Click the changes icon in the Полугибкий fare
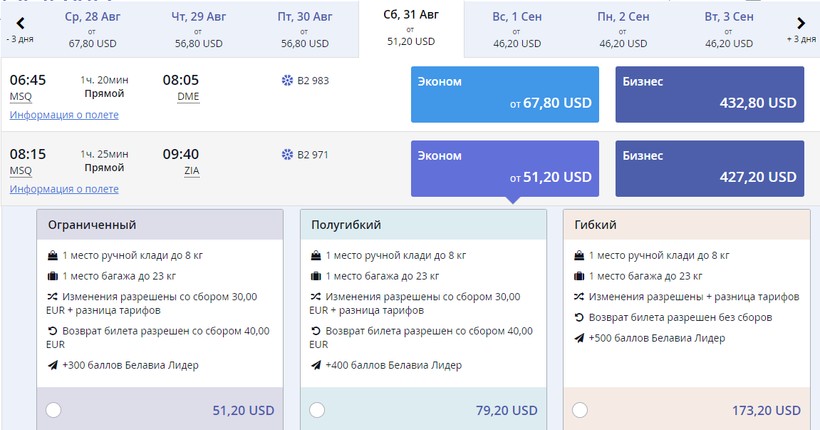Image resolution: width=820 pixels, height=430 pixels. click(316, 297)
